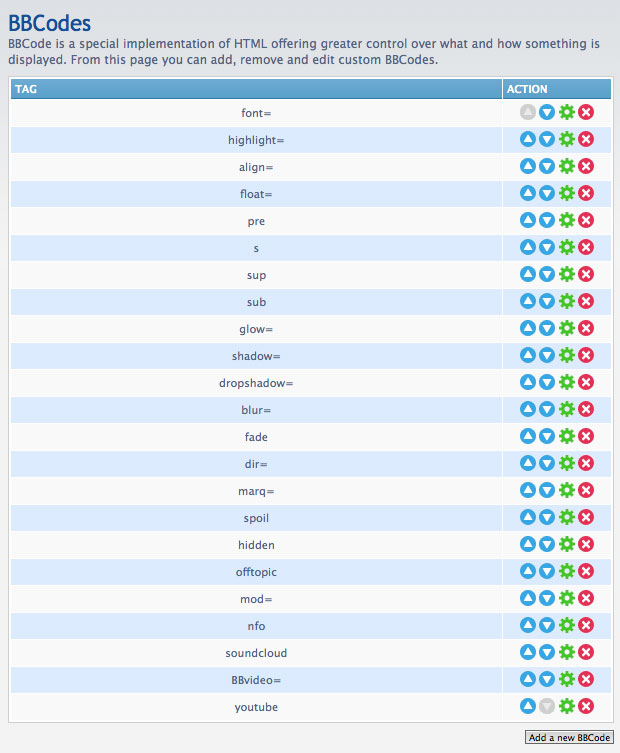Select the dropshadow= tag name

point(256,383)
